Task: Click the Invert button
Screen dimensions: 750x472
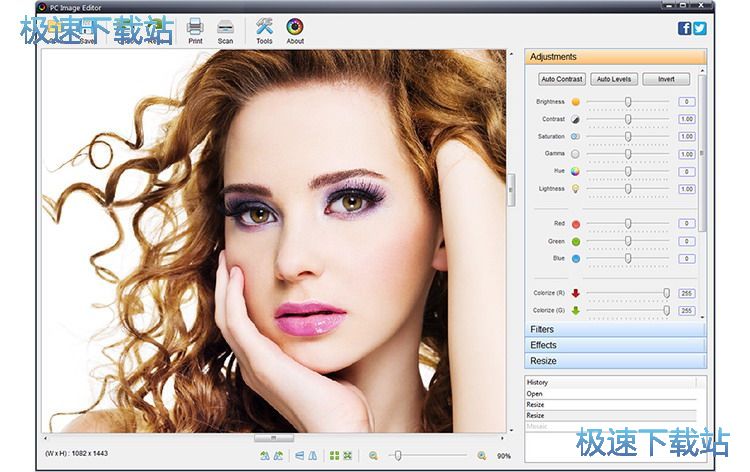Action: click(666, 79)
